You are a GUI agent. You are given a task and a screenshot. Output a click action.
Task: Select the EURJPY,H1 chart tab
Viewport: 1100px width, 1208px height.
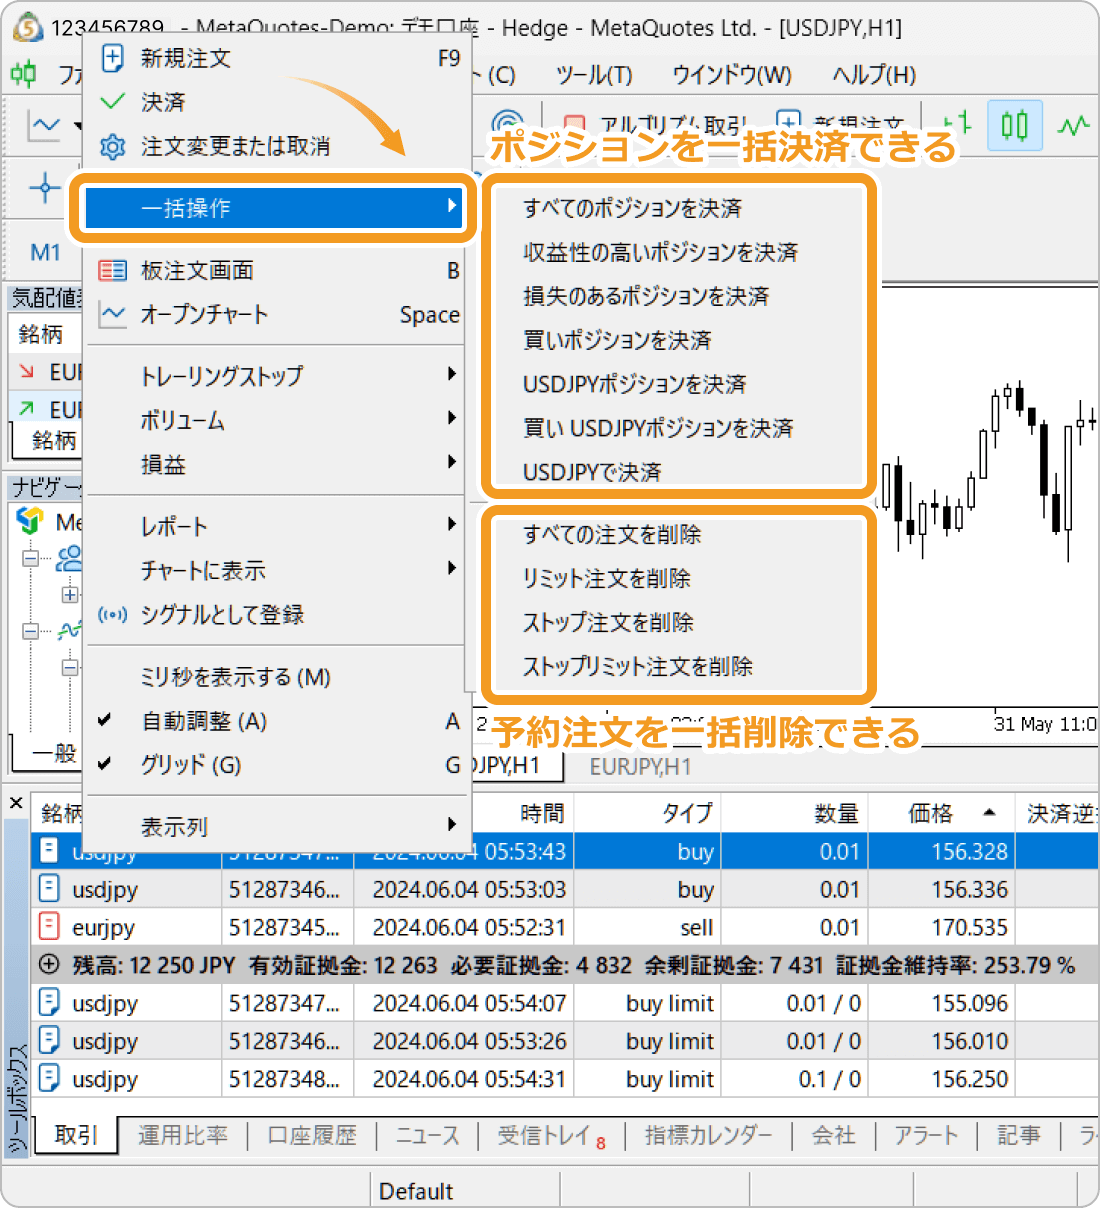(x=640, y=767)
